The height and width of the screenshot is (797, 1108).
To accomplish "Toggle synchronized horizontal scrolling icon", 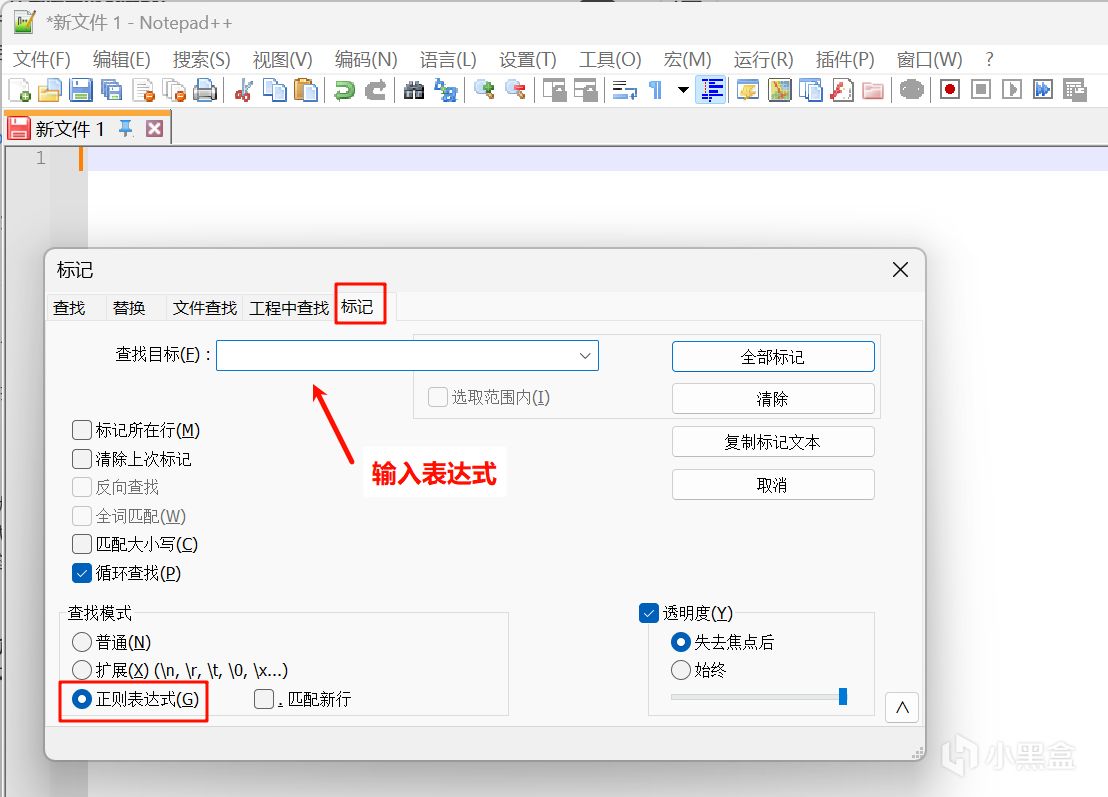I will pyautogui.click(x=585, y=90).
